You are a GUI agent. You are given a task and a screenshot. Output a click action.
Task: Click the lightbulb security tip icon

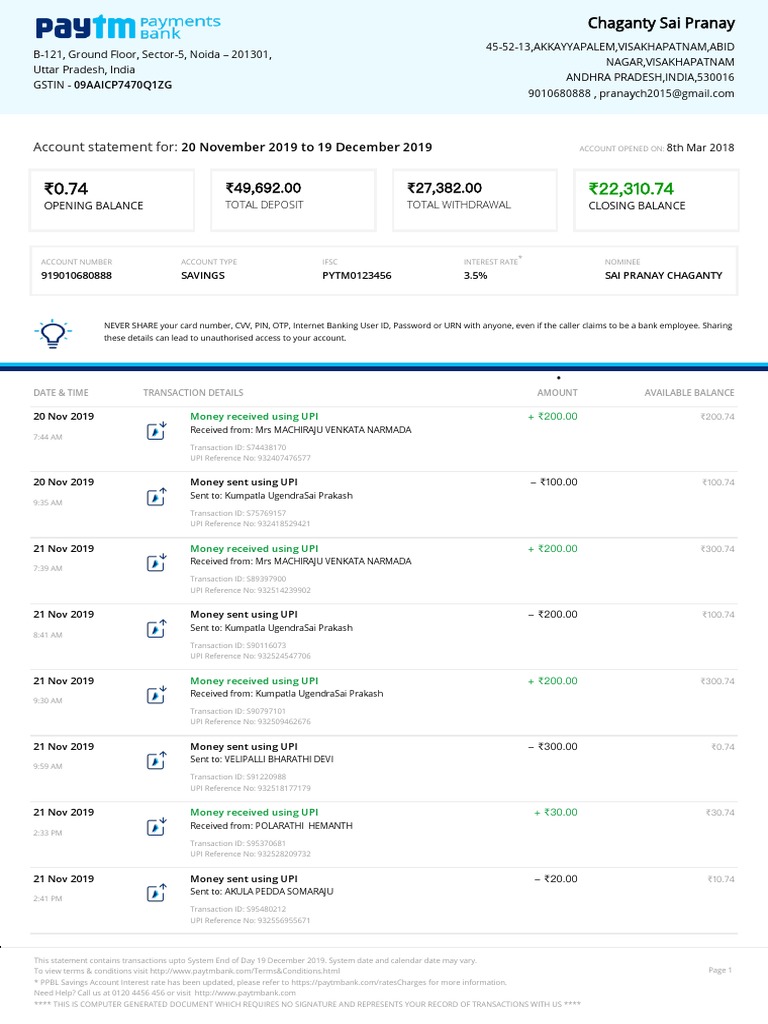coord(49,331)
